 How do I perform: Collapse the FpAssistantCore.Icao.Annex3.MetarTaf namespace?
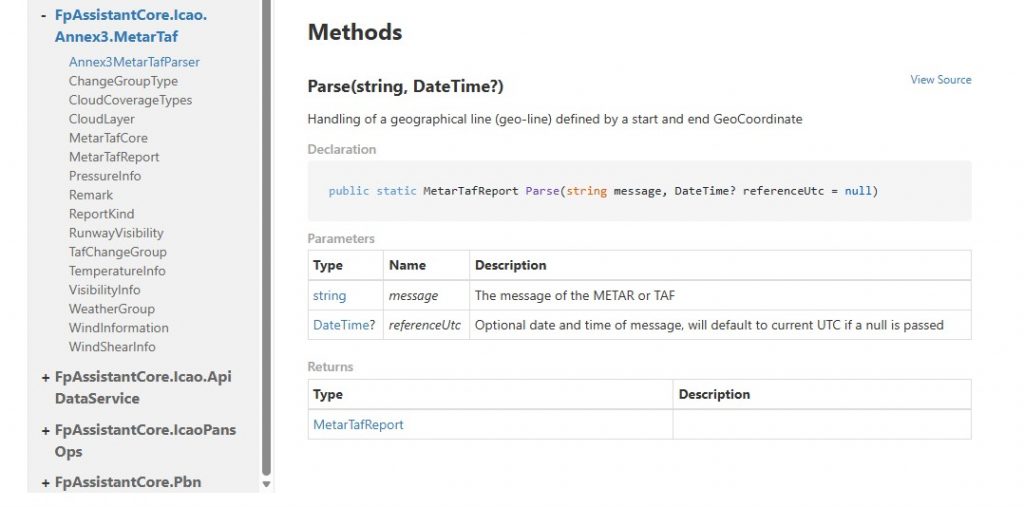[x=45, y=16]
